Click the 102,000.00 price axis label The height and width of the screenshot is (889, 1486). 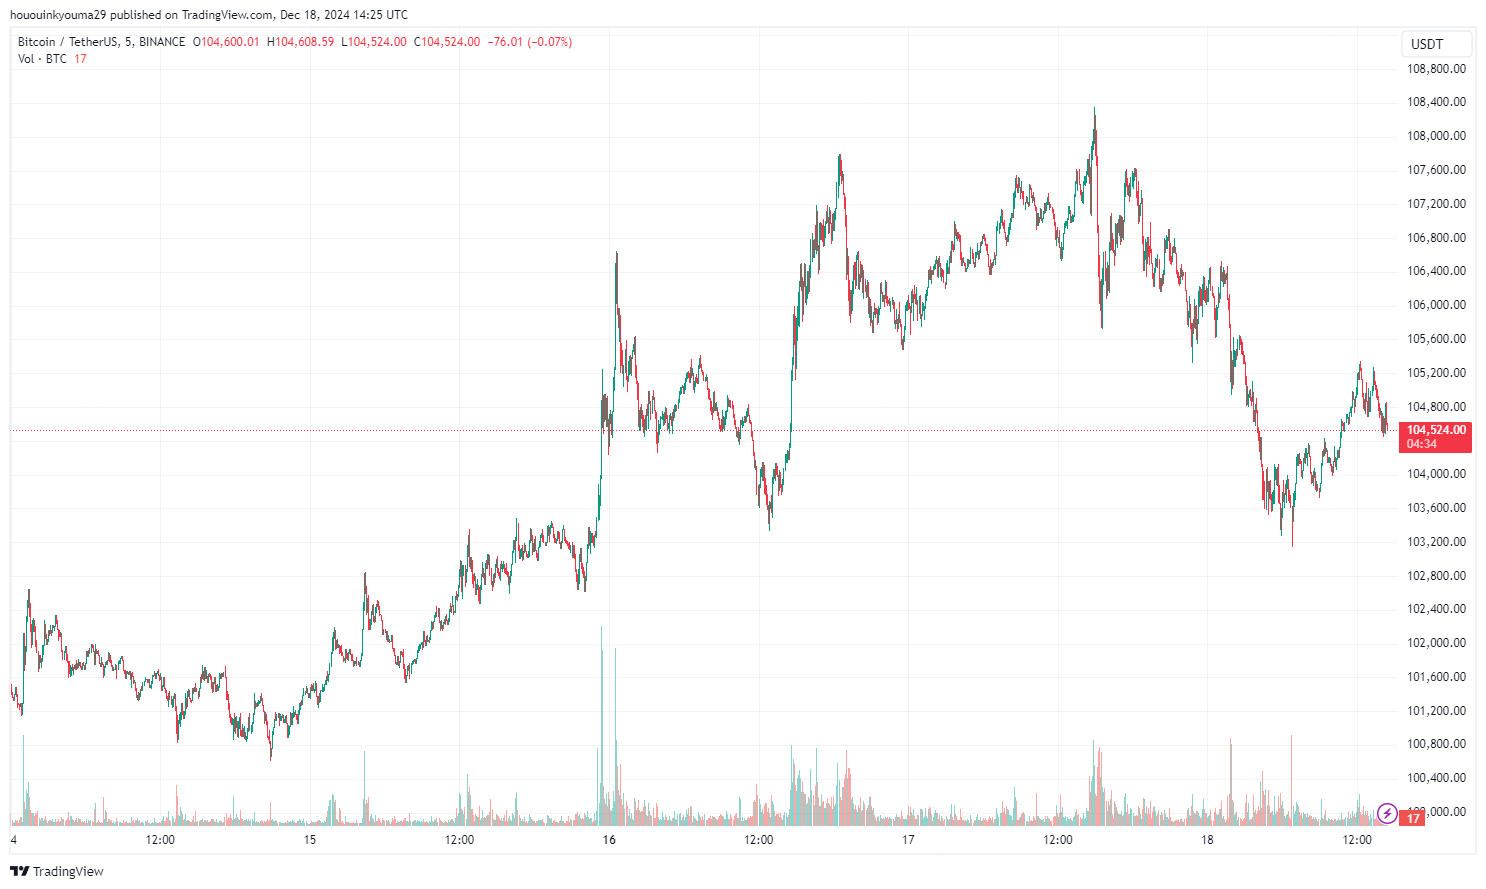click(x=1436, y=643)
